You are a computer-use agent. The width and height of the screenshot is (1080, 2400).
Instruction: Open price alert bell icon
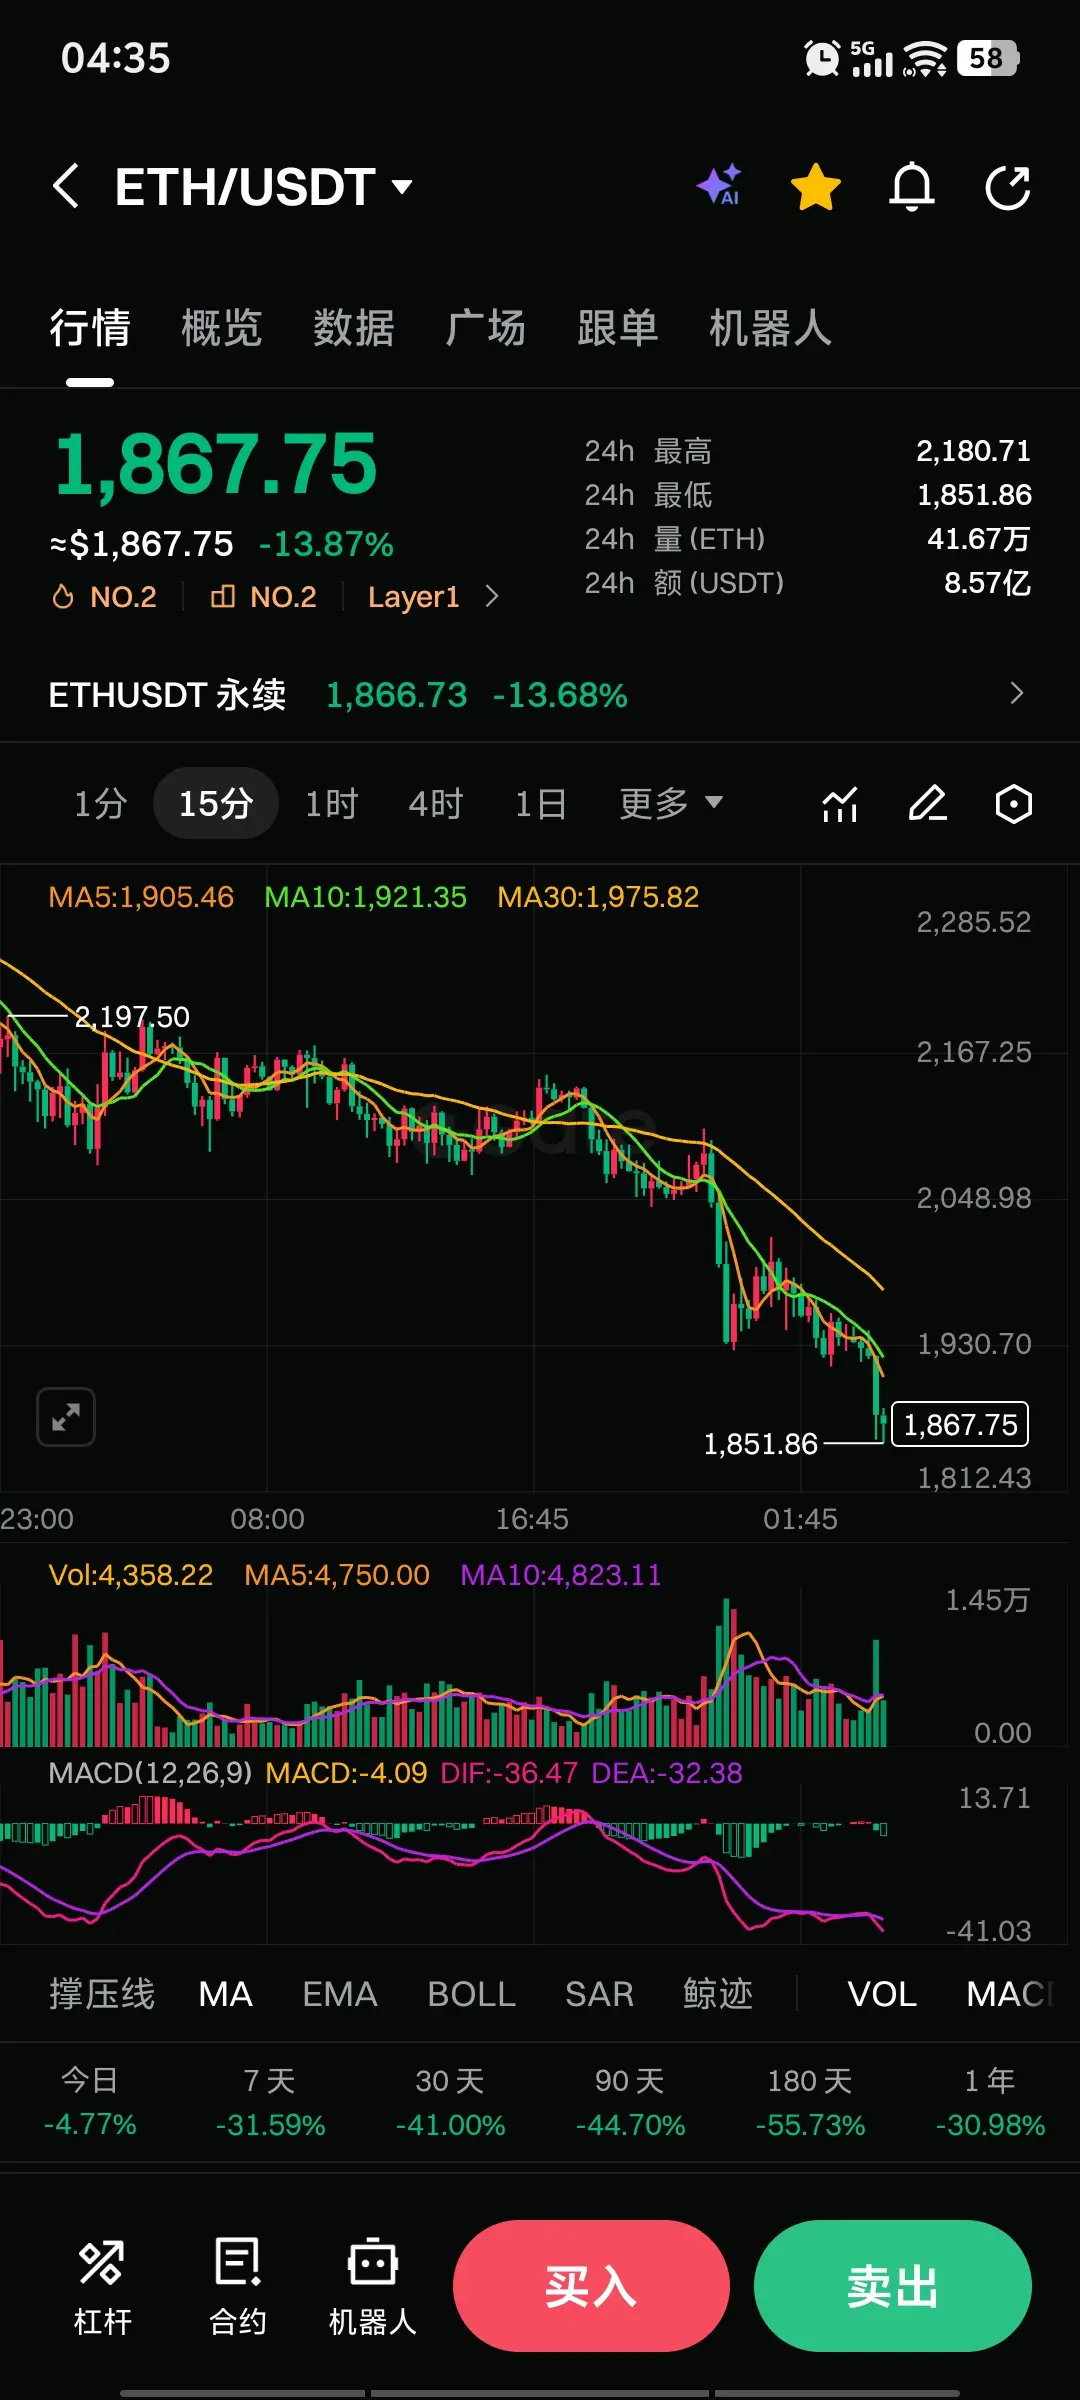(x=912, y=187)
